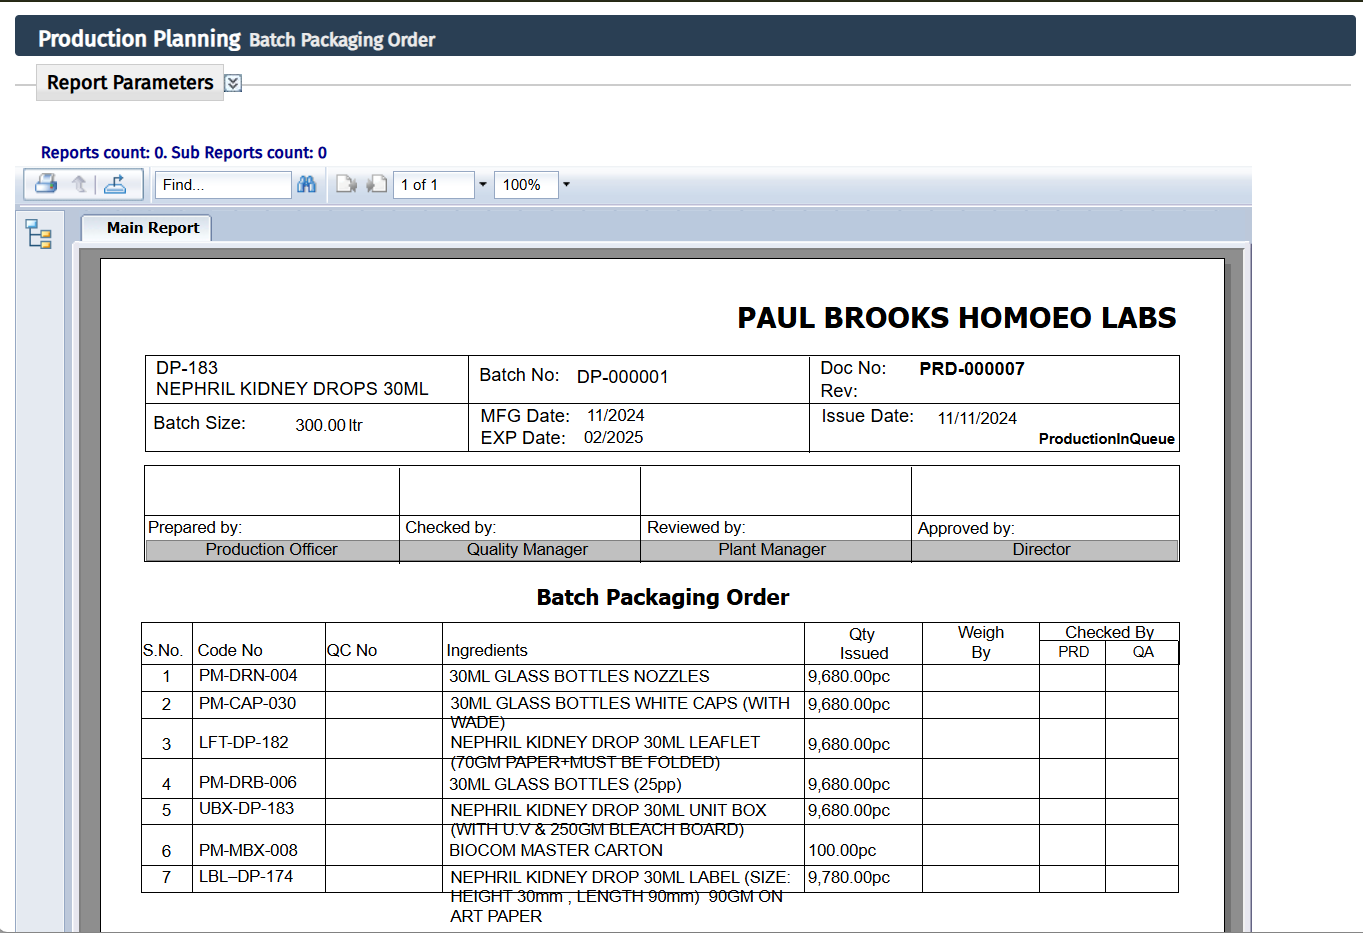The height and width of the screenshot is (933, 1363).
Task: Click code PM-MBX-008
Action: click(x=248, y=851)
